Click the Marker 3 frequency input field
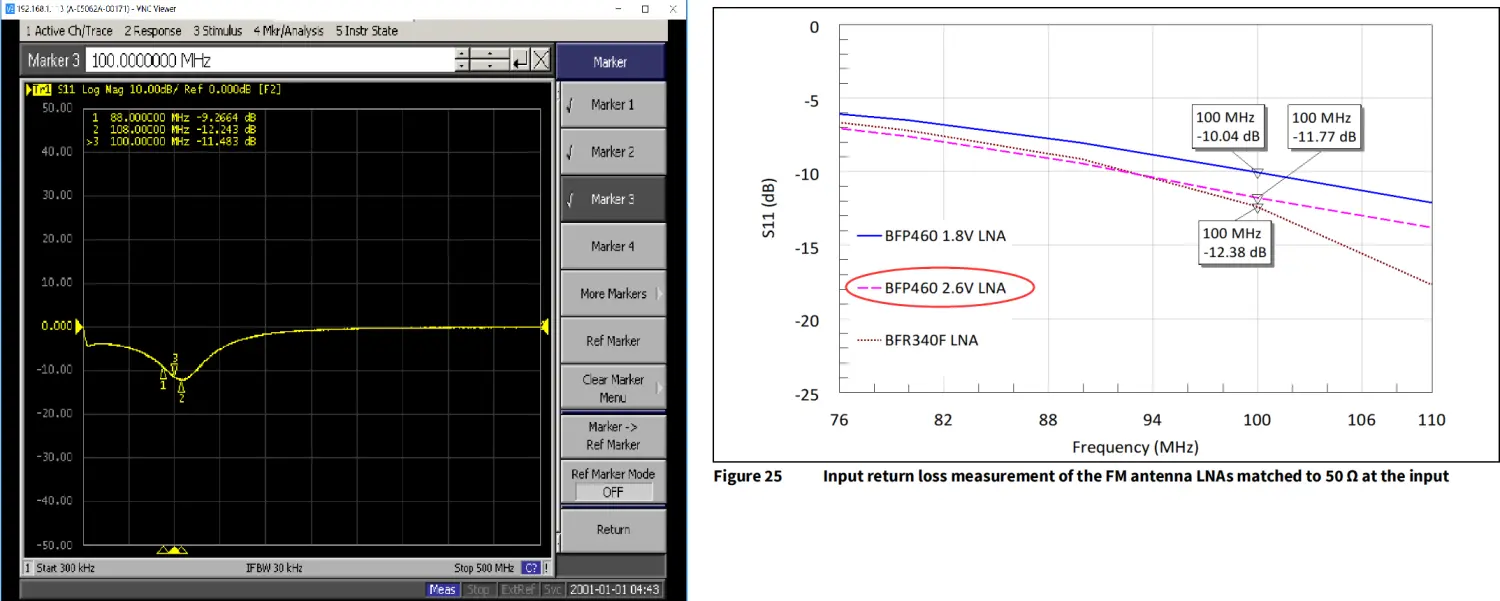The width and height of the screenshot is (1500, 601). 270,61
